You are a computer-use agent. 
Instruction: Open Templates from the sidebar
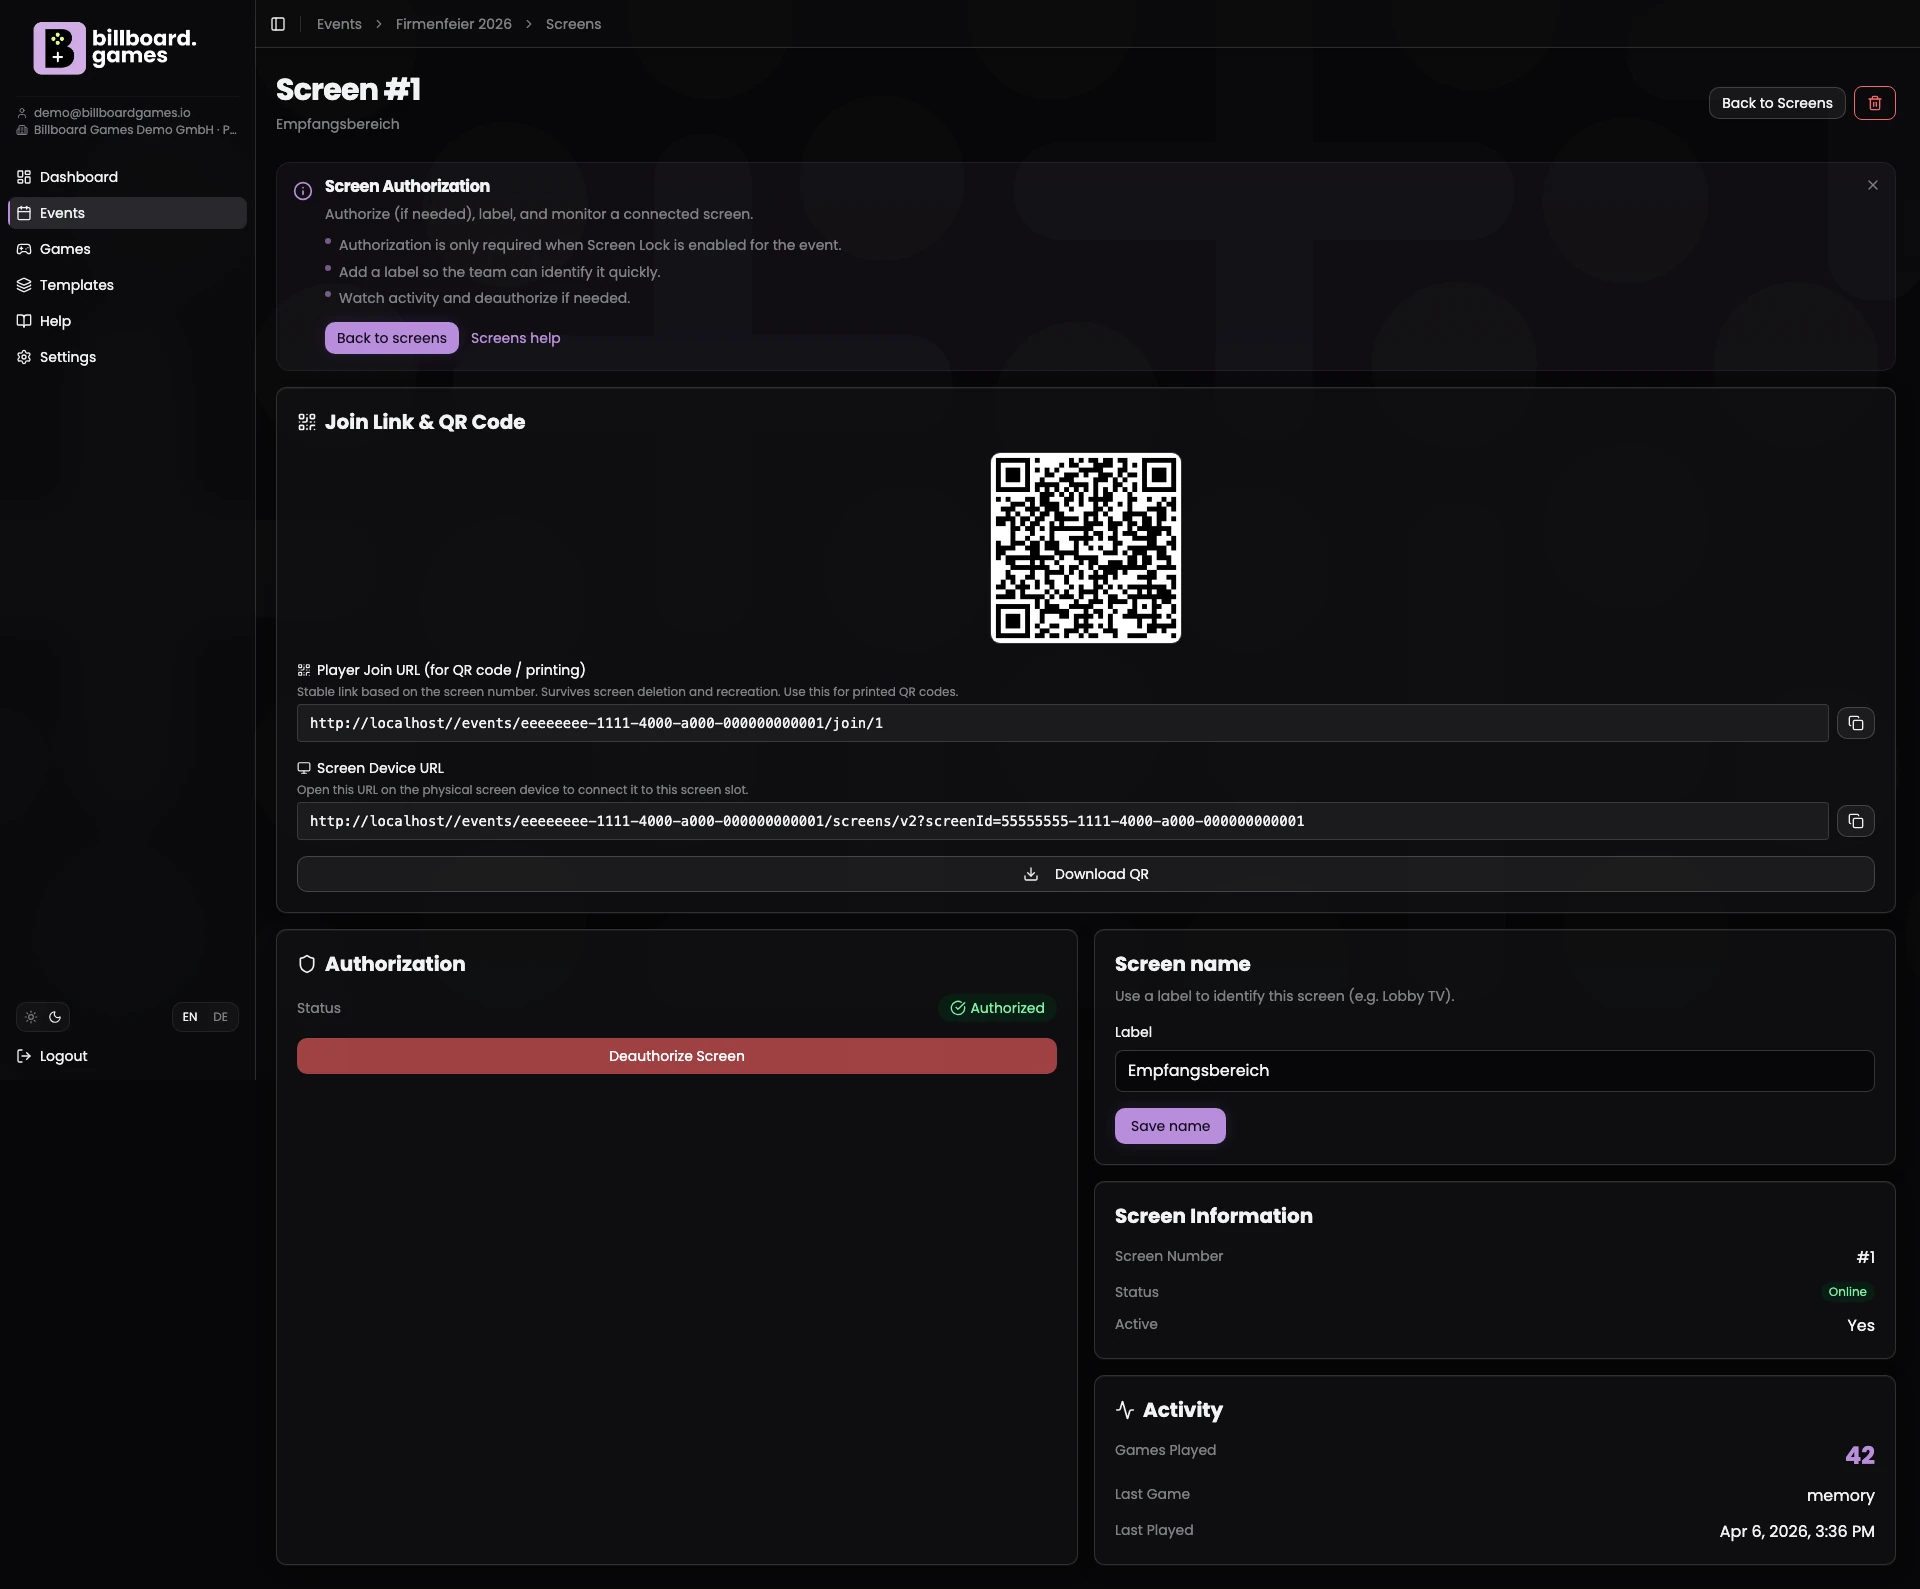click(75, 284)
